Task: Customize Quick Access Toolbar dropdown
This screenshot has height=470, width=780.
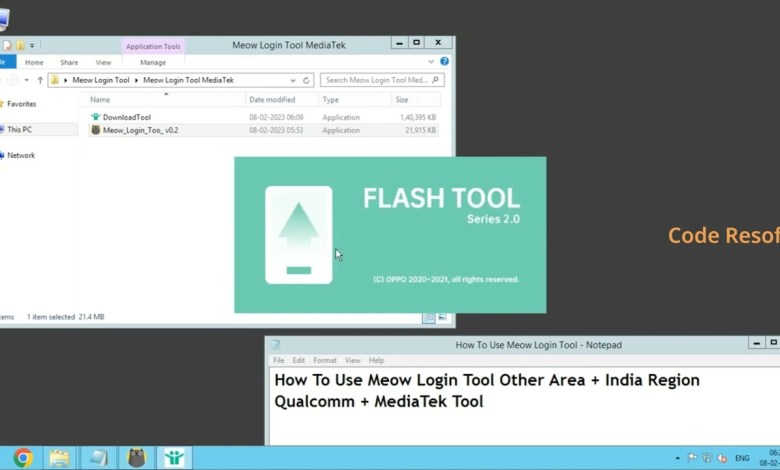Action: [x=32, y=45]
